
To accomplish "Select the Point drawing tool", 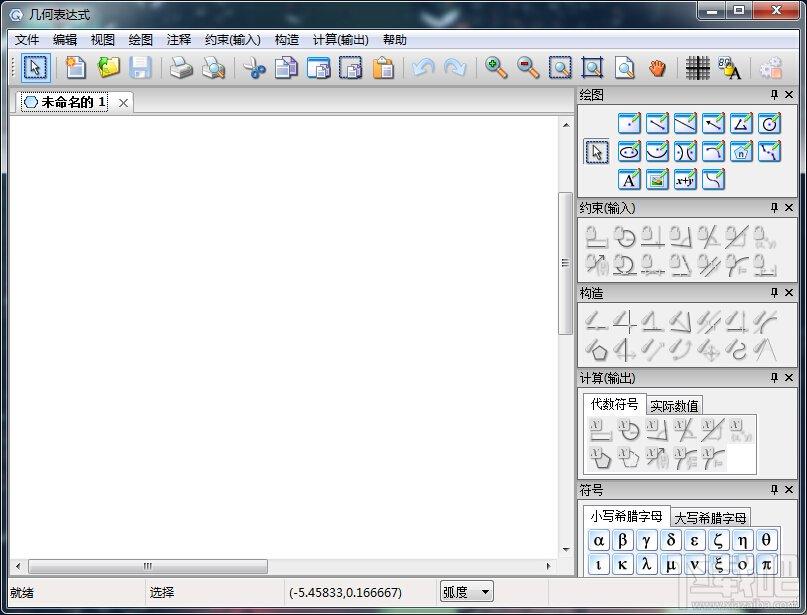I will (x=629, y=124).
